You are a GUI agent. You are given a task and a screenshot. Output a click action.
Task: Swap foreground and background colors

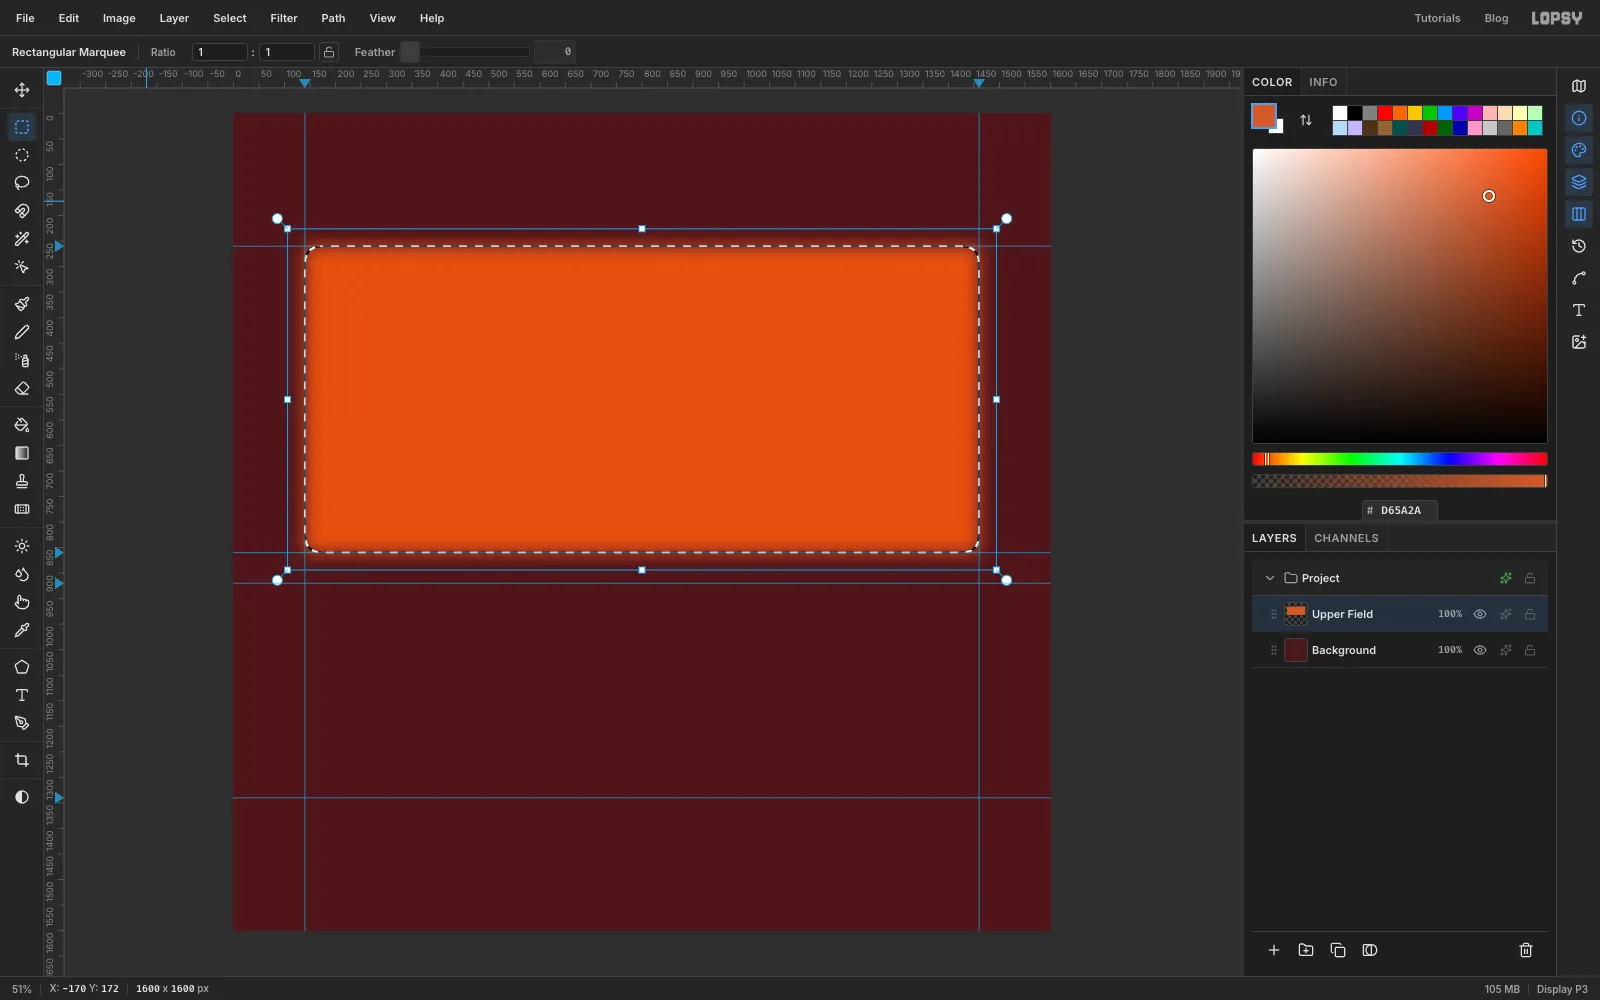(1306, 120)
